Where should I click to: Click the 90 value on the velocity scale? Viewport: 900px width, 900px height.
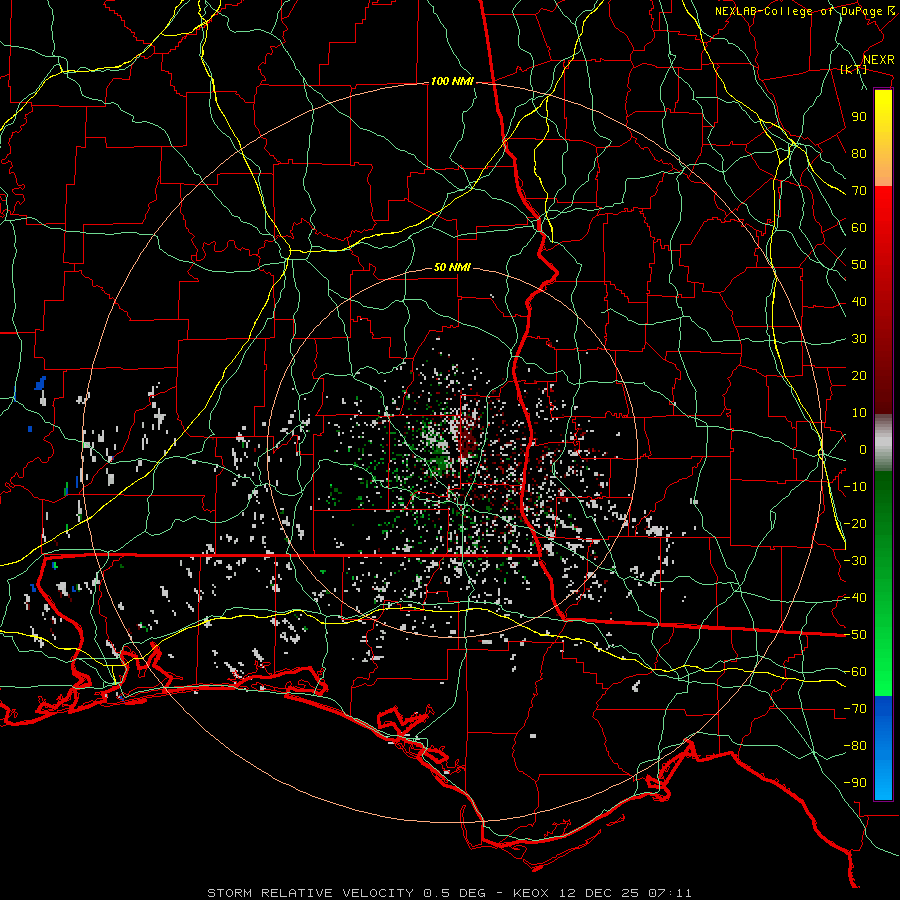pyautogui.click(x=859, y=117)
